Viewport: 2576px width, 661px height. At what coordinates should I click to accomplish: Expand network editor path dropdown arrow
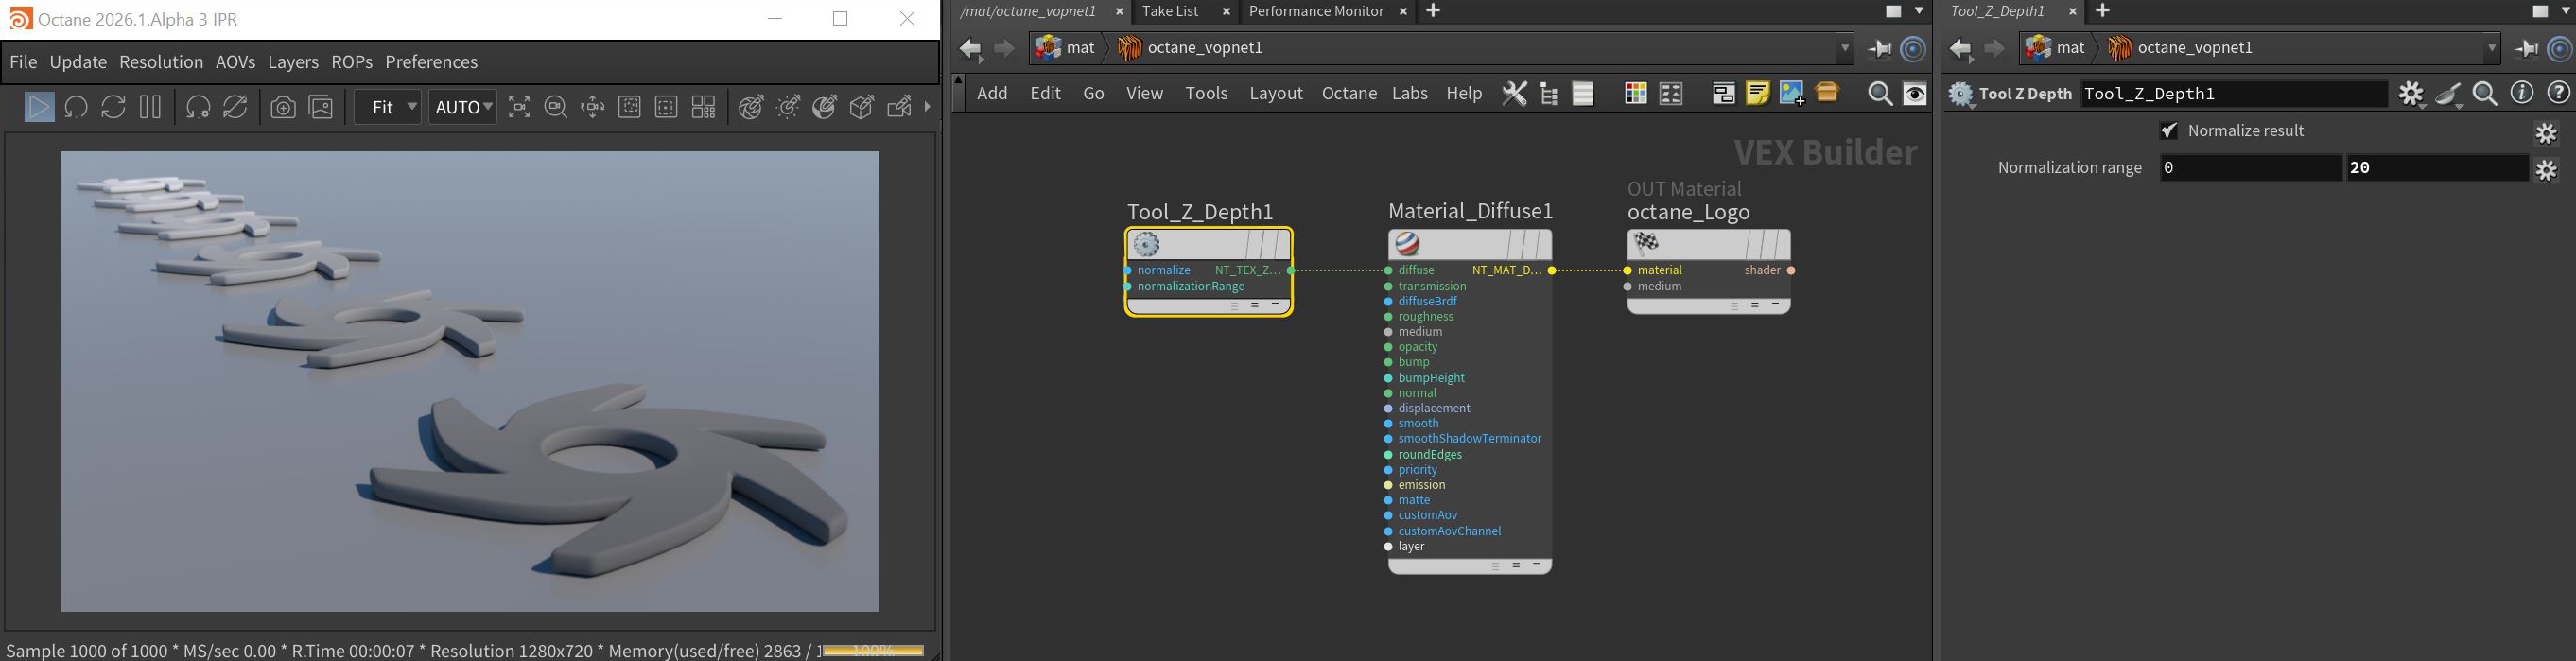pyautogui.click(x=1844, y=48)
